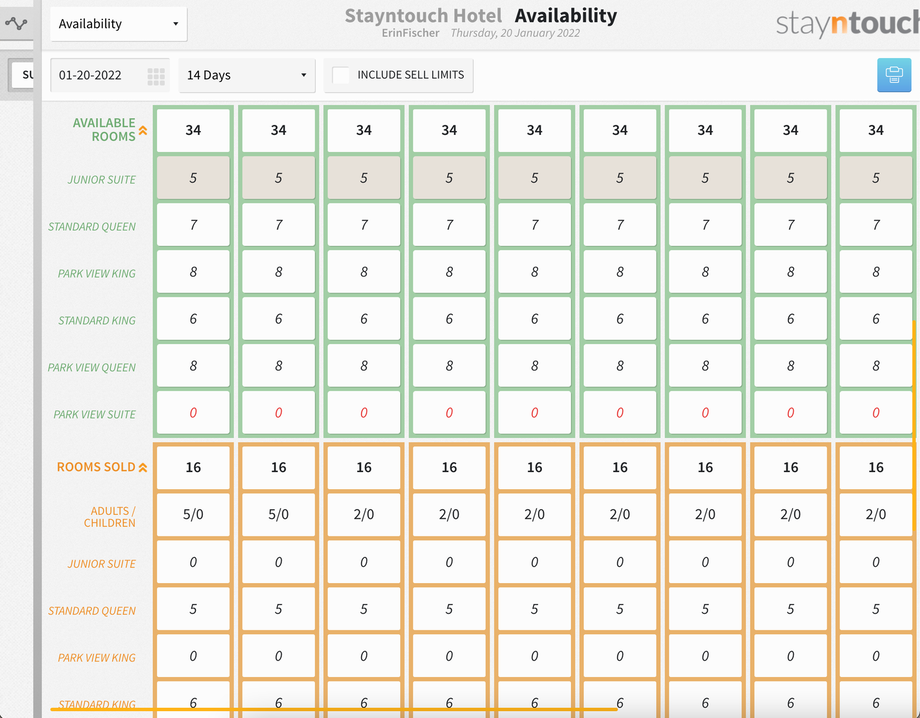Screen dimensions: 920x718
Task: Click the Park View Suite row label
Action: point(94,414)
